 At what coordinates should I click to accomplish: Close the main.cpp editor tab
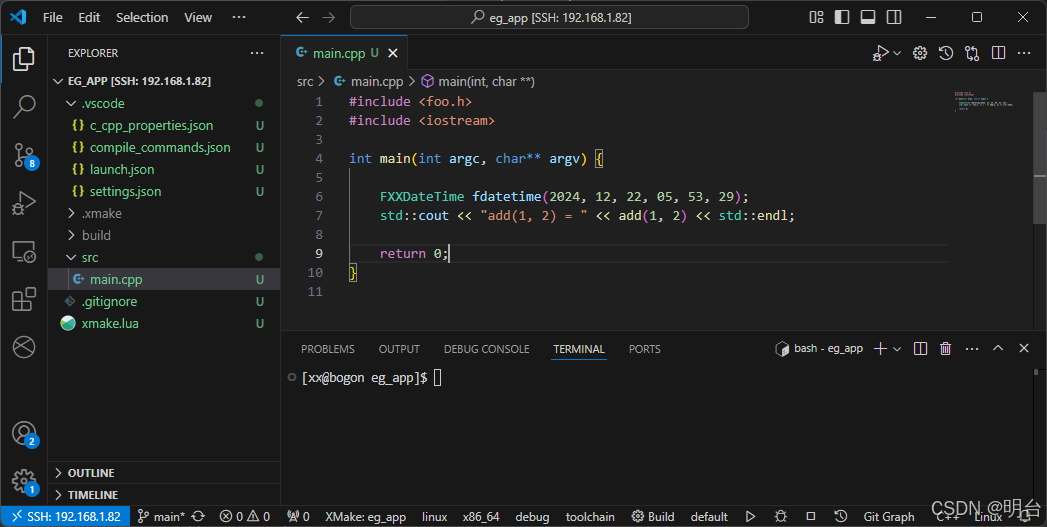393,53
